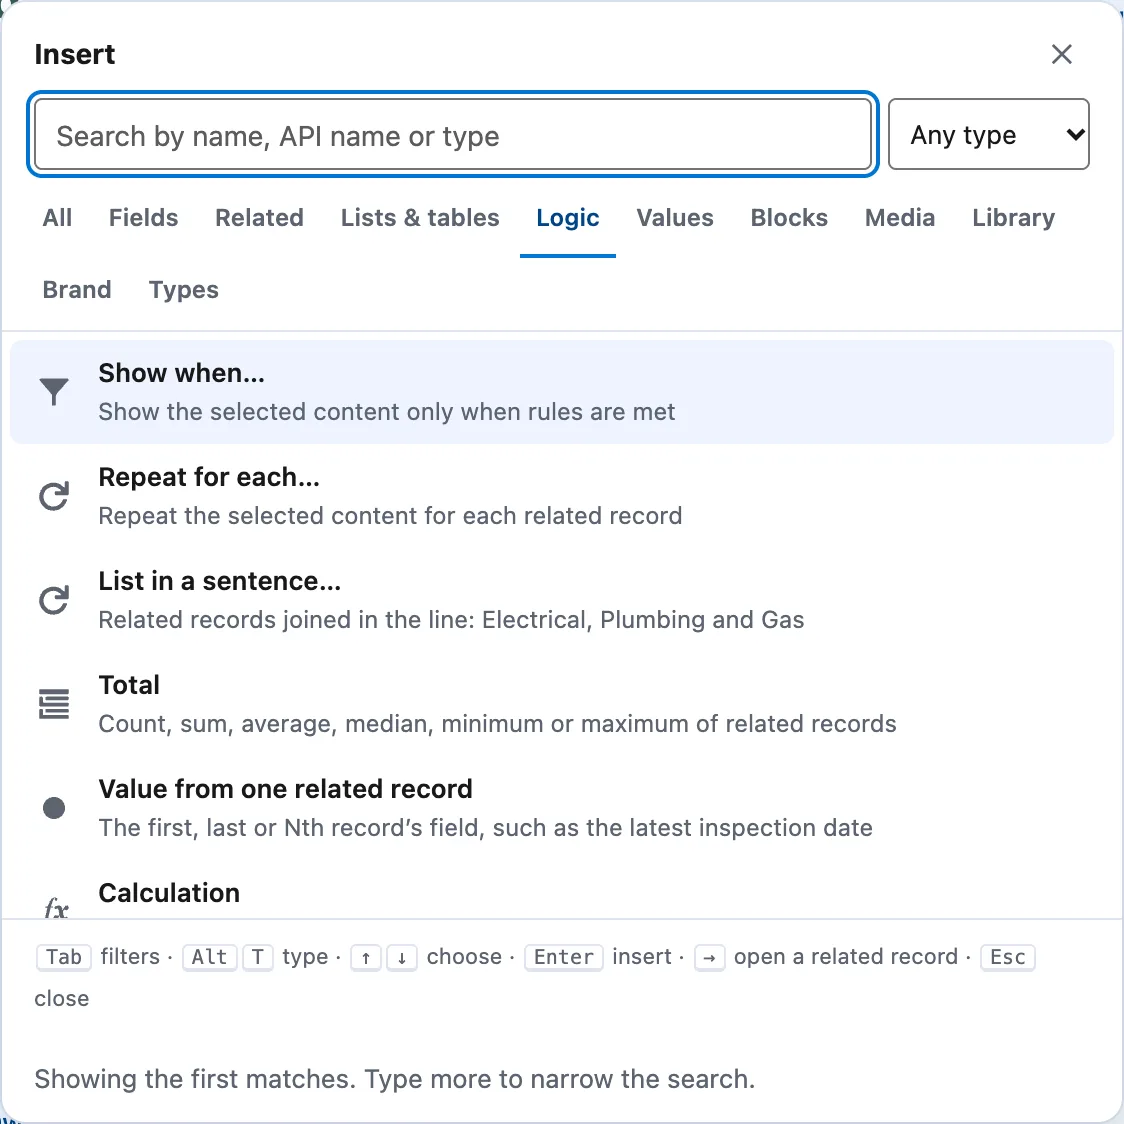Click the Alt key hint
Screen dimensions: 1124x1124
point(209,957)
